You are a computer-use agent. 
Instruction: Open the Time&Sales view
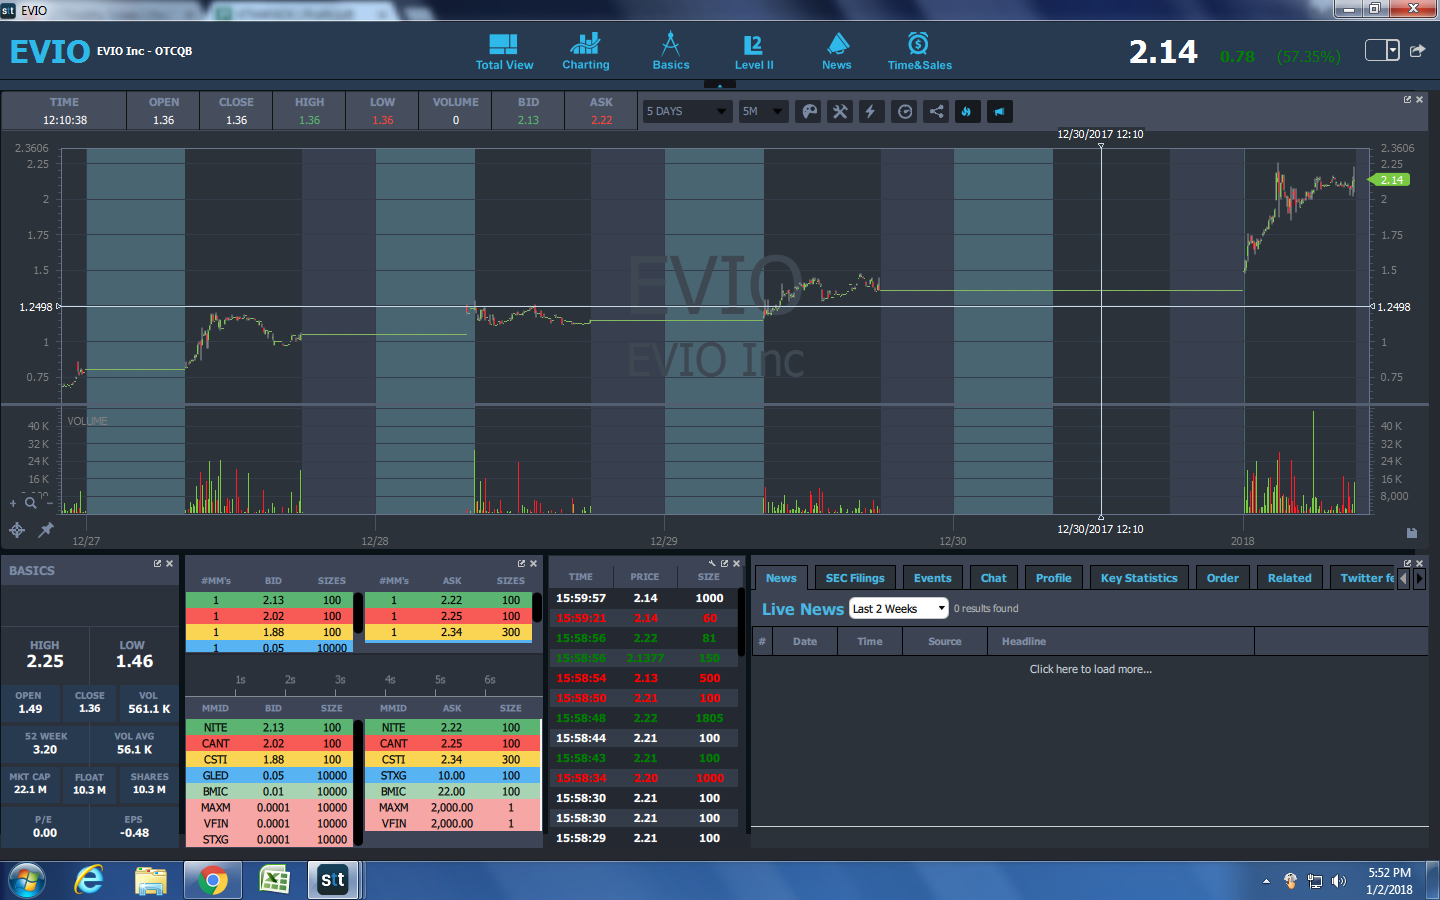pos(919,52)
